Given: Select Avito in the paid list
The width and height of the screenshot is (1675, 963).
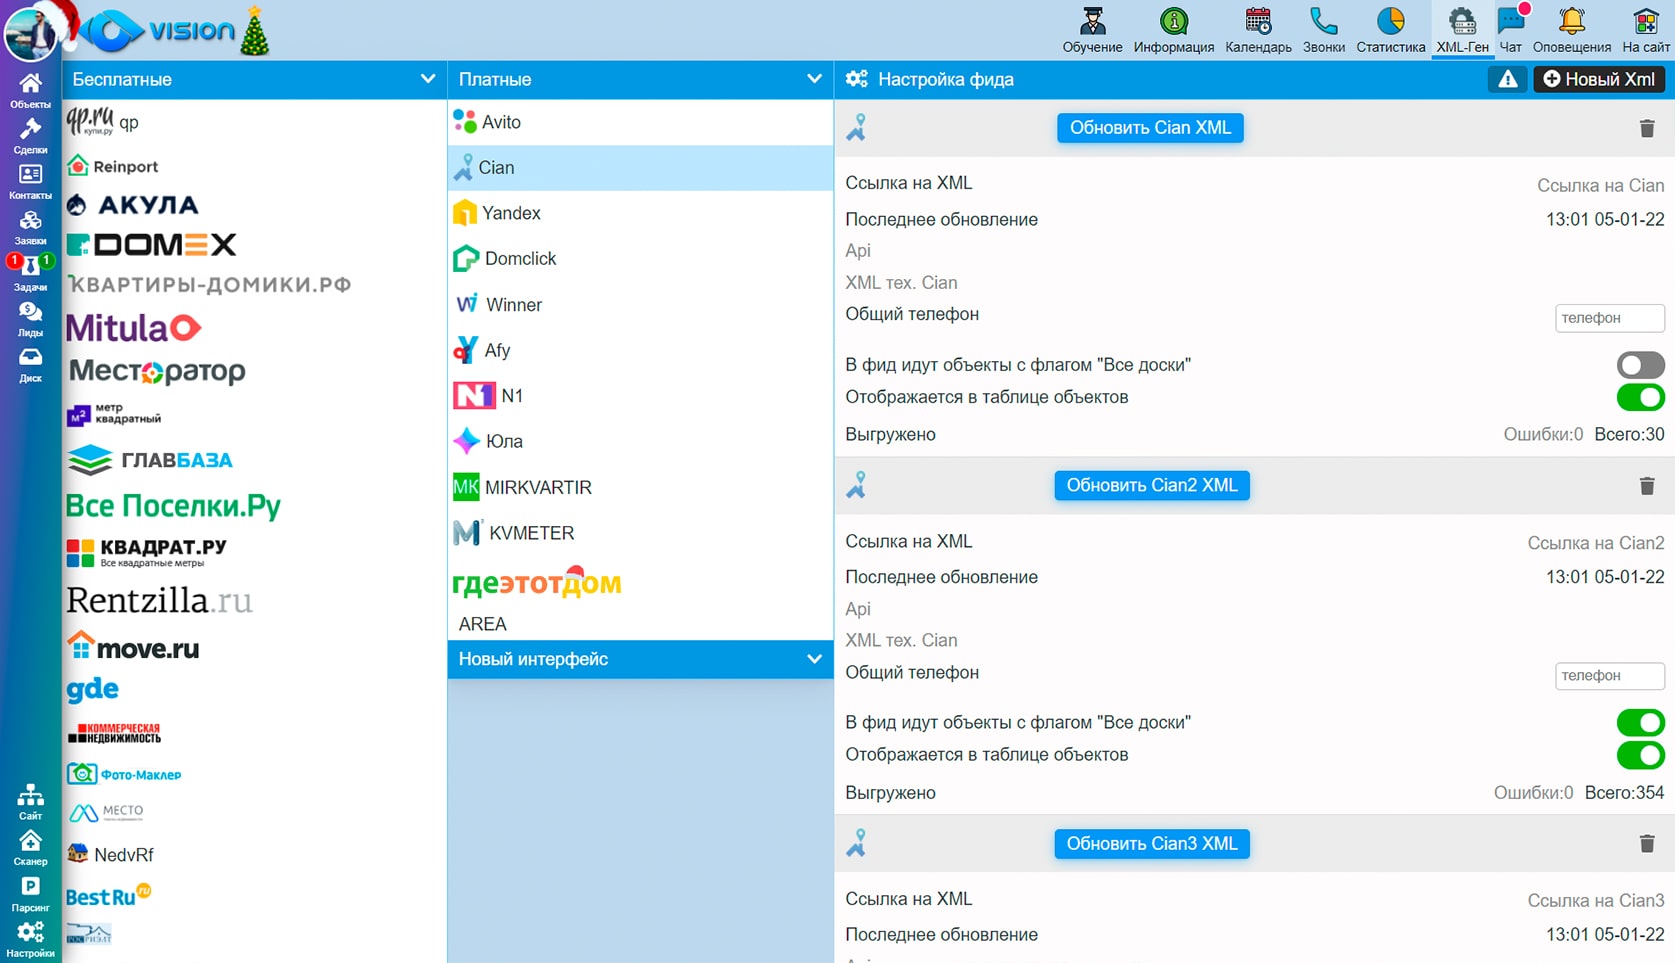Looking at the screenshot, I should [x=501, y=122].
